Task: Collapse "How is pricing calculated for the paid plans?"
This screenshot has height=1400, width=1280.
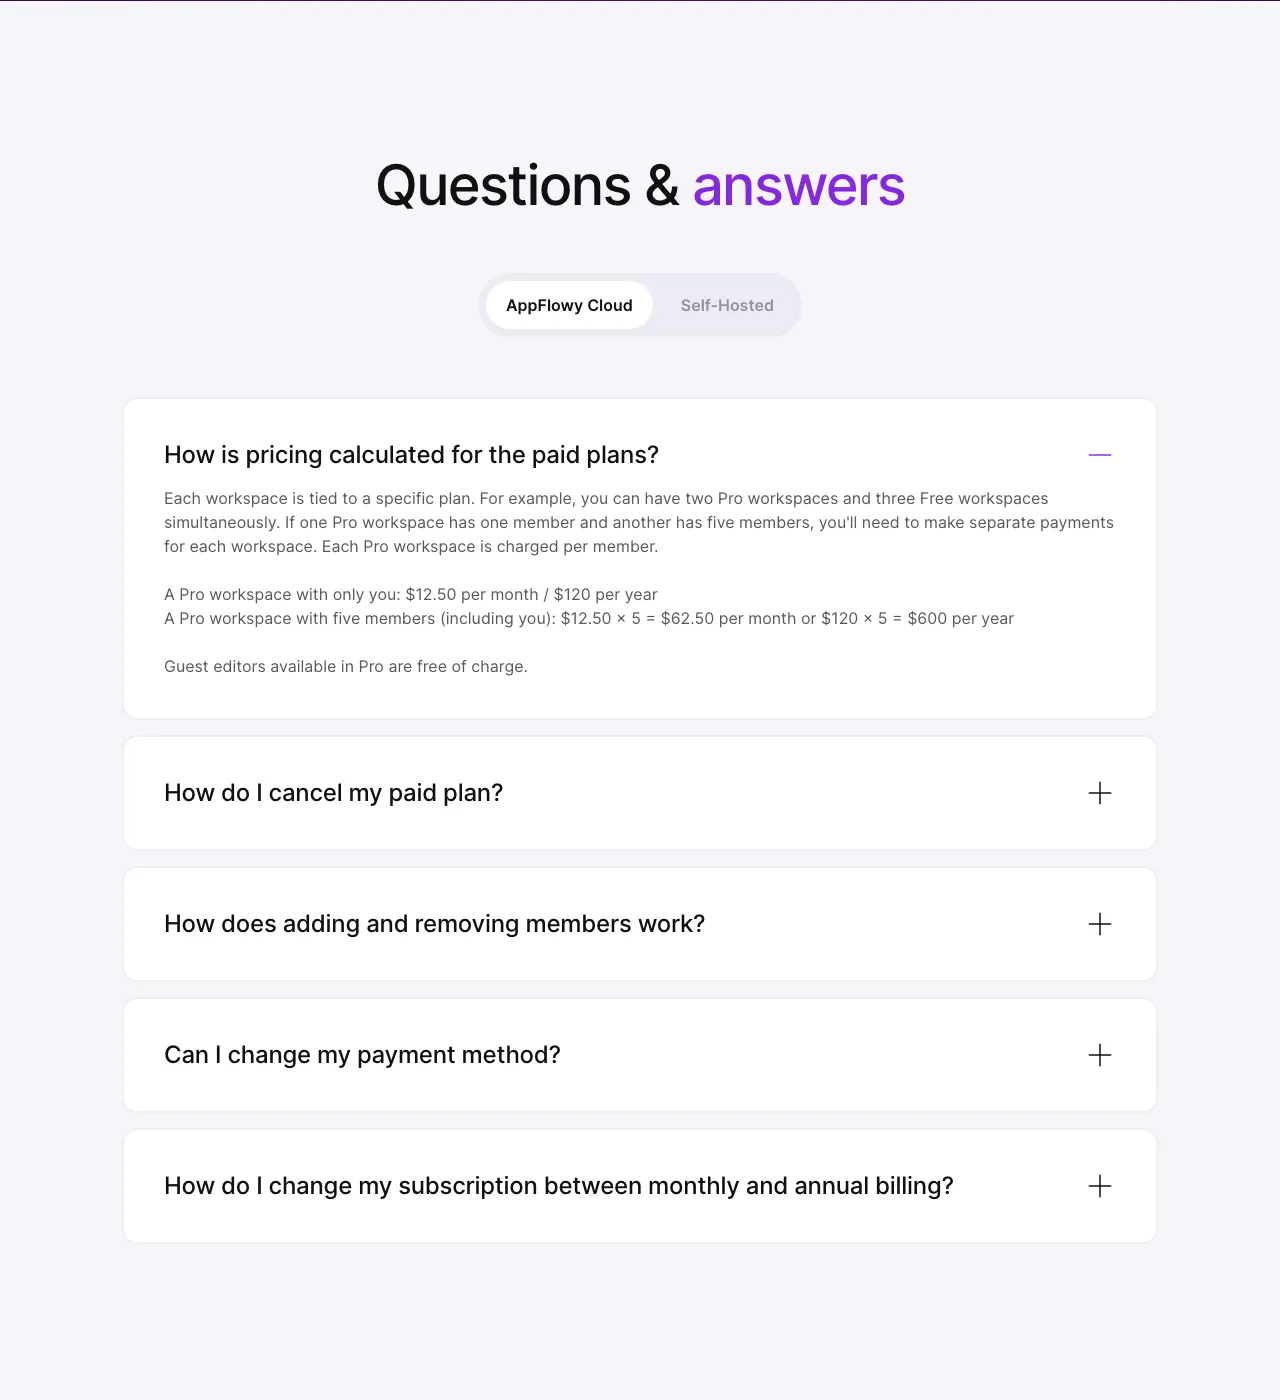Action: click(411, 455)
